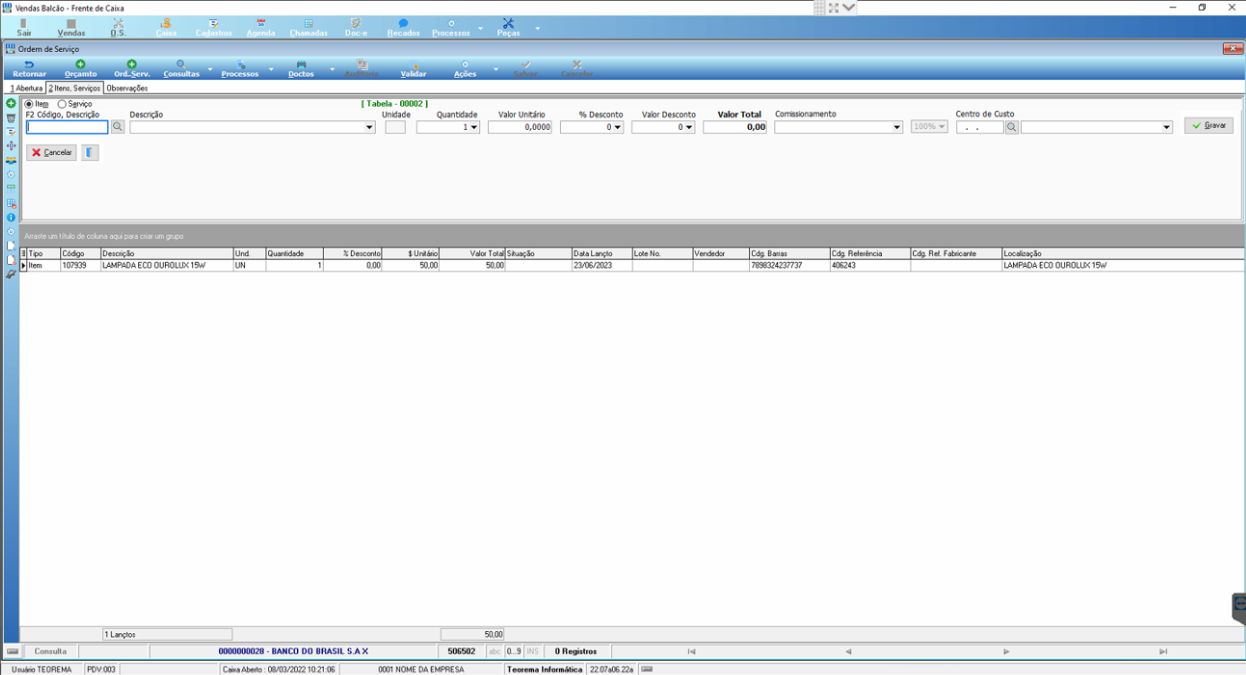
Task: Open Cadastros from the top toolbar
Action: pos(214,27)
